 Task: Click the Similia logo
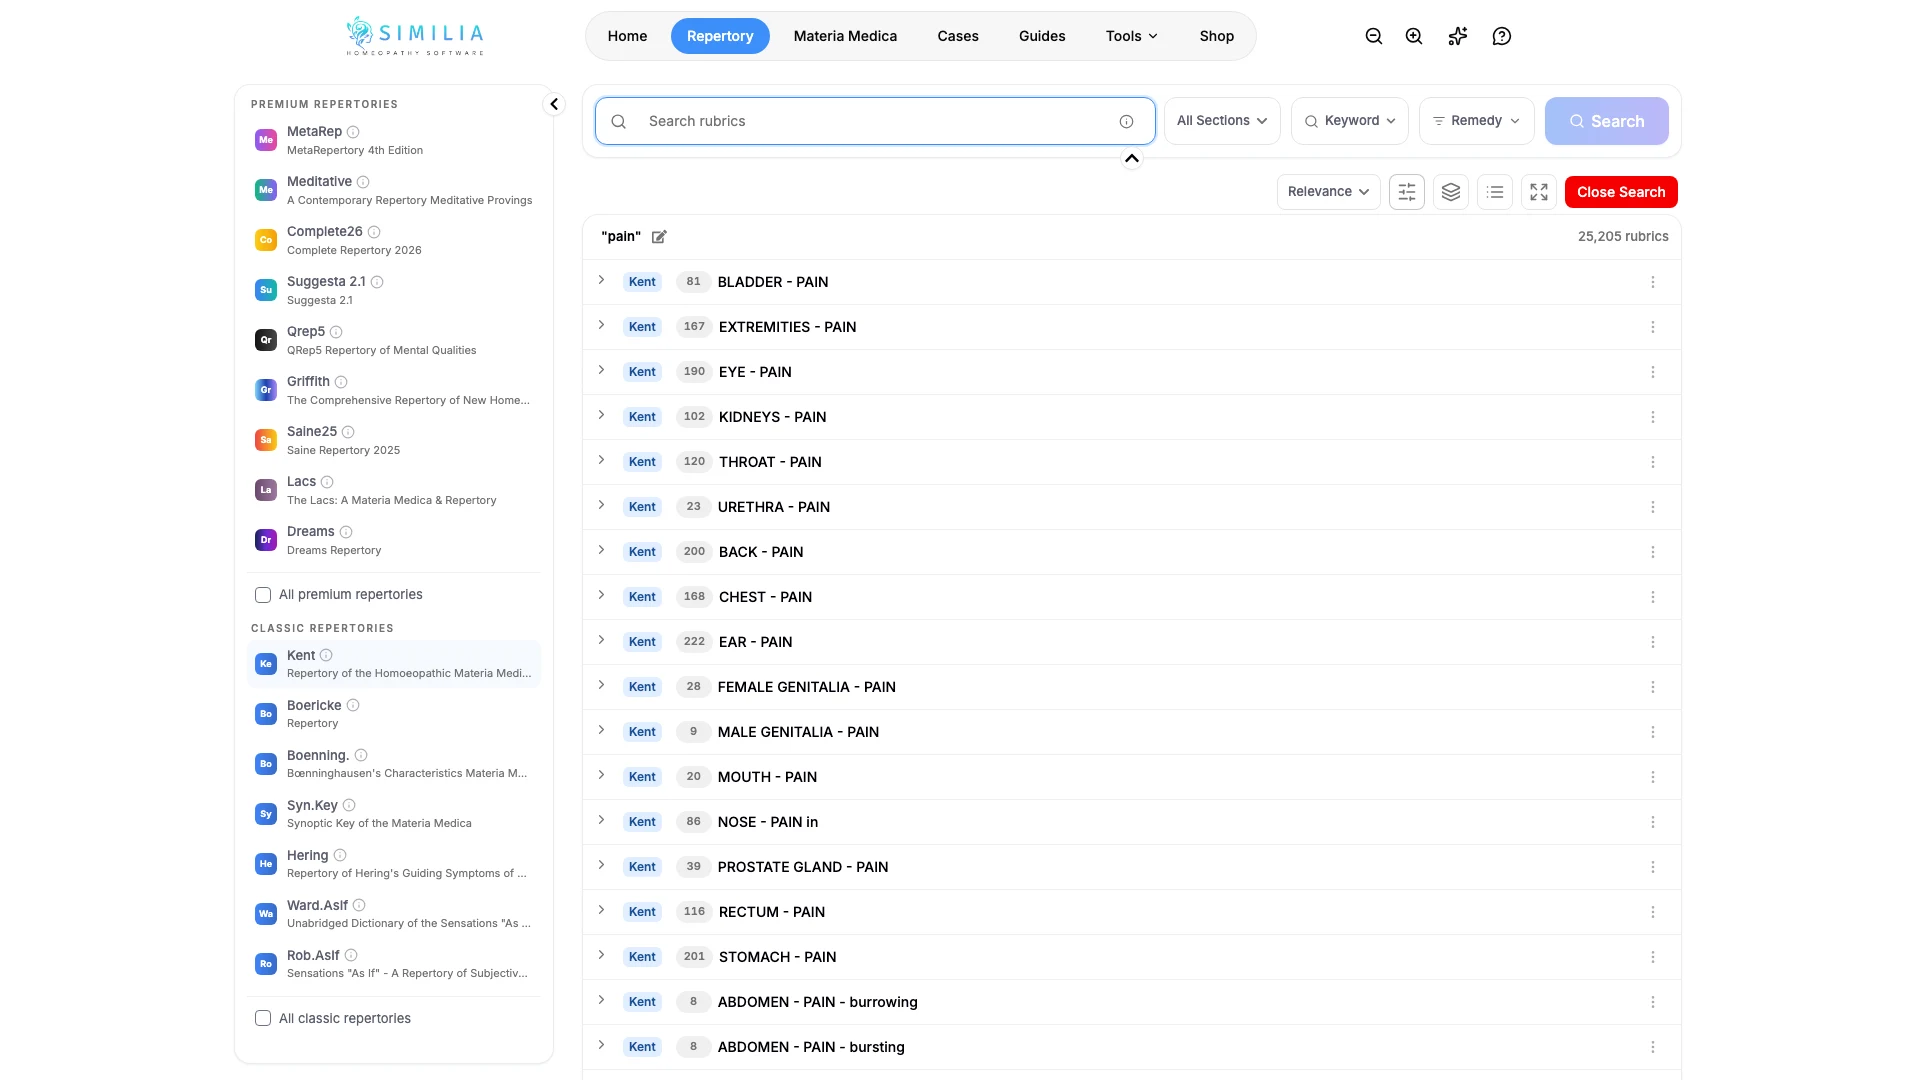(x=415, y=36)
